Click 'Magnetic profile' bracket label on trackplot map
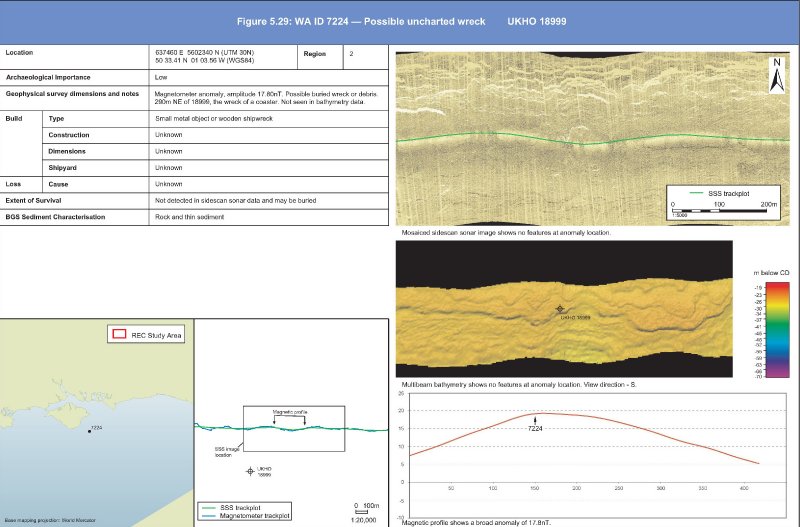 [x=290, y=412]
